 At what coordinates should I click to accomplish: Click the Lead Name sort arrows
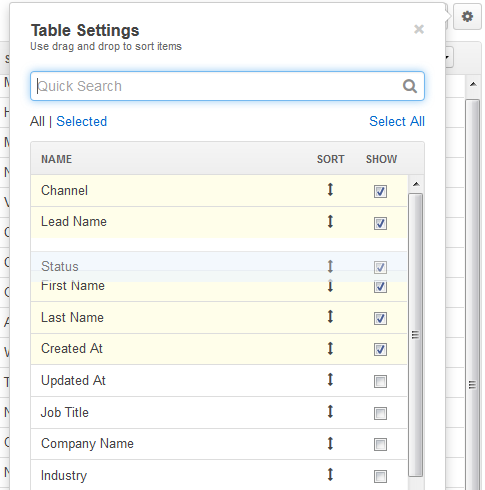[330, 221]
